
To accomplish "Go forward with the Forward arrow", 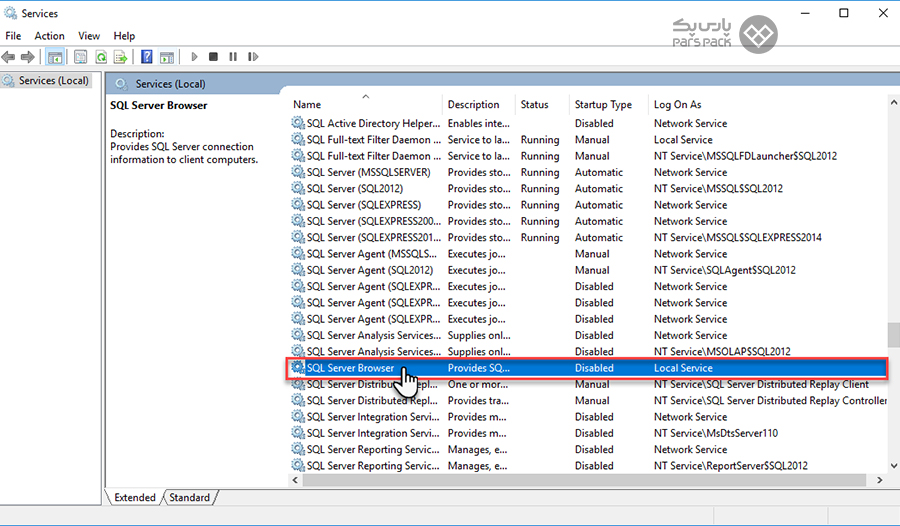I will point(28,57).
